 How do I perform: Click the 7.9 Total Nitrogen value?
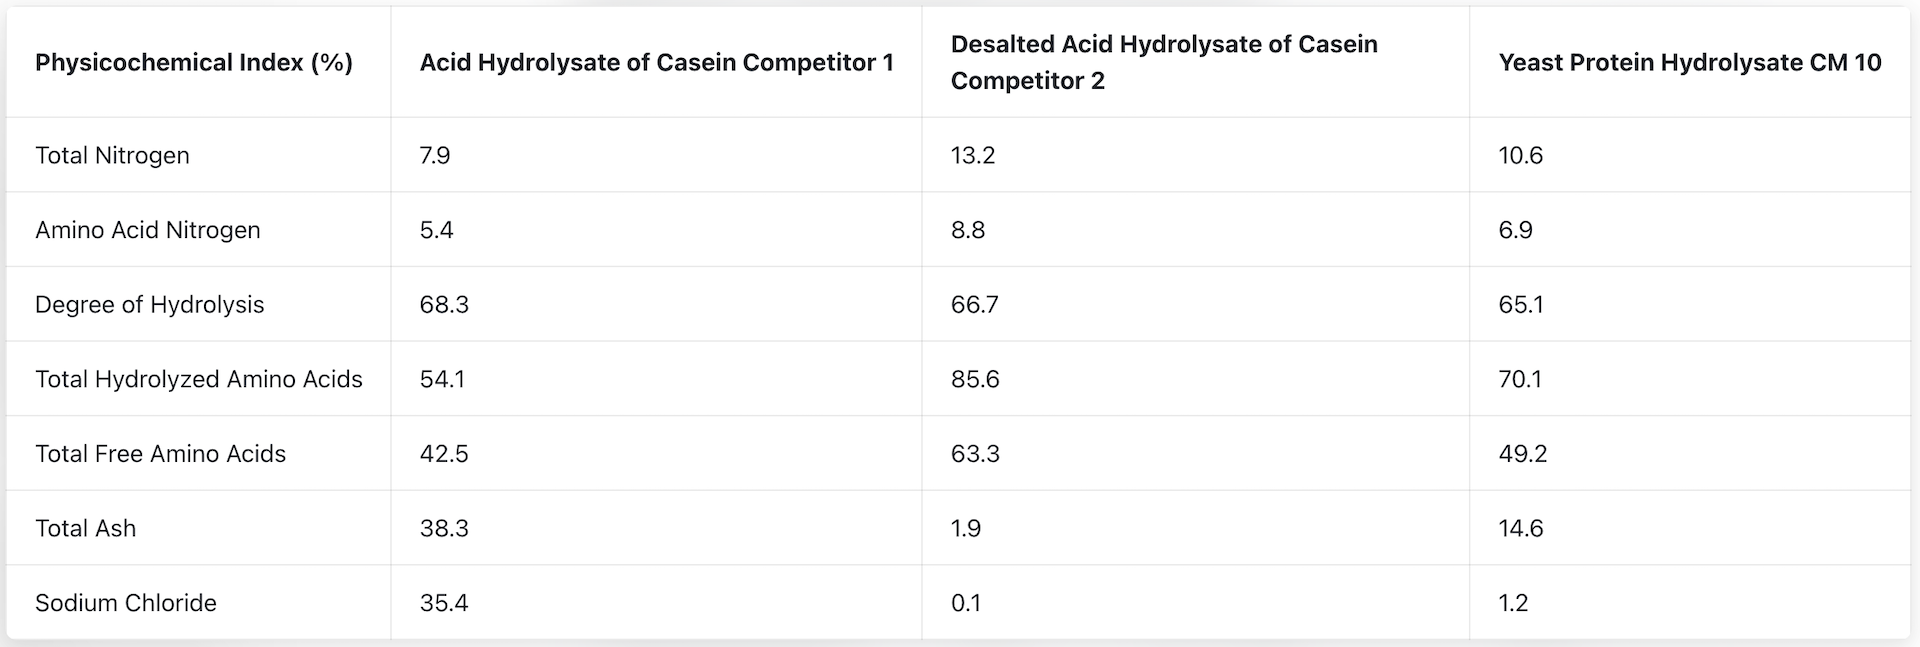pos(435,155)
